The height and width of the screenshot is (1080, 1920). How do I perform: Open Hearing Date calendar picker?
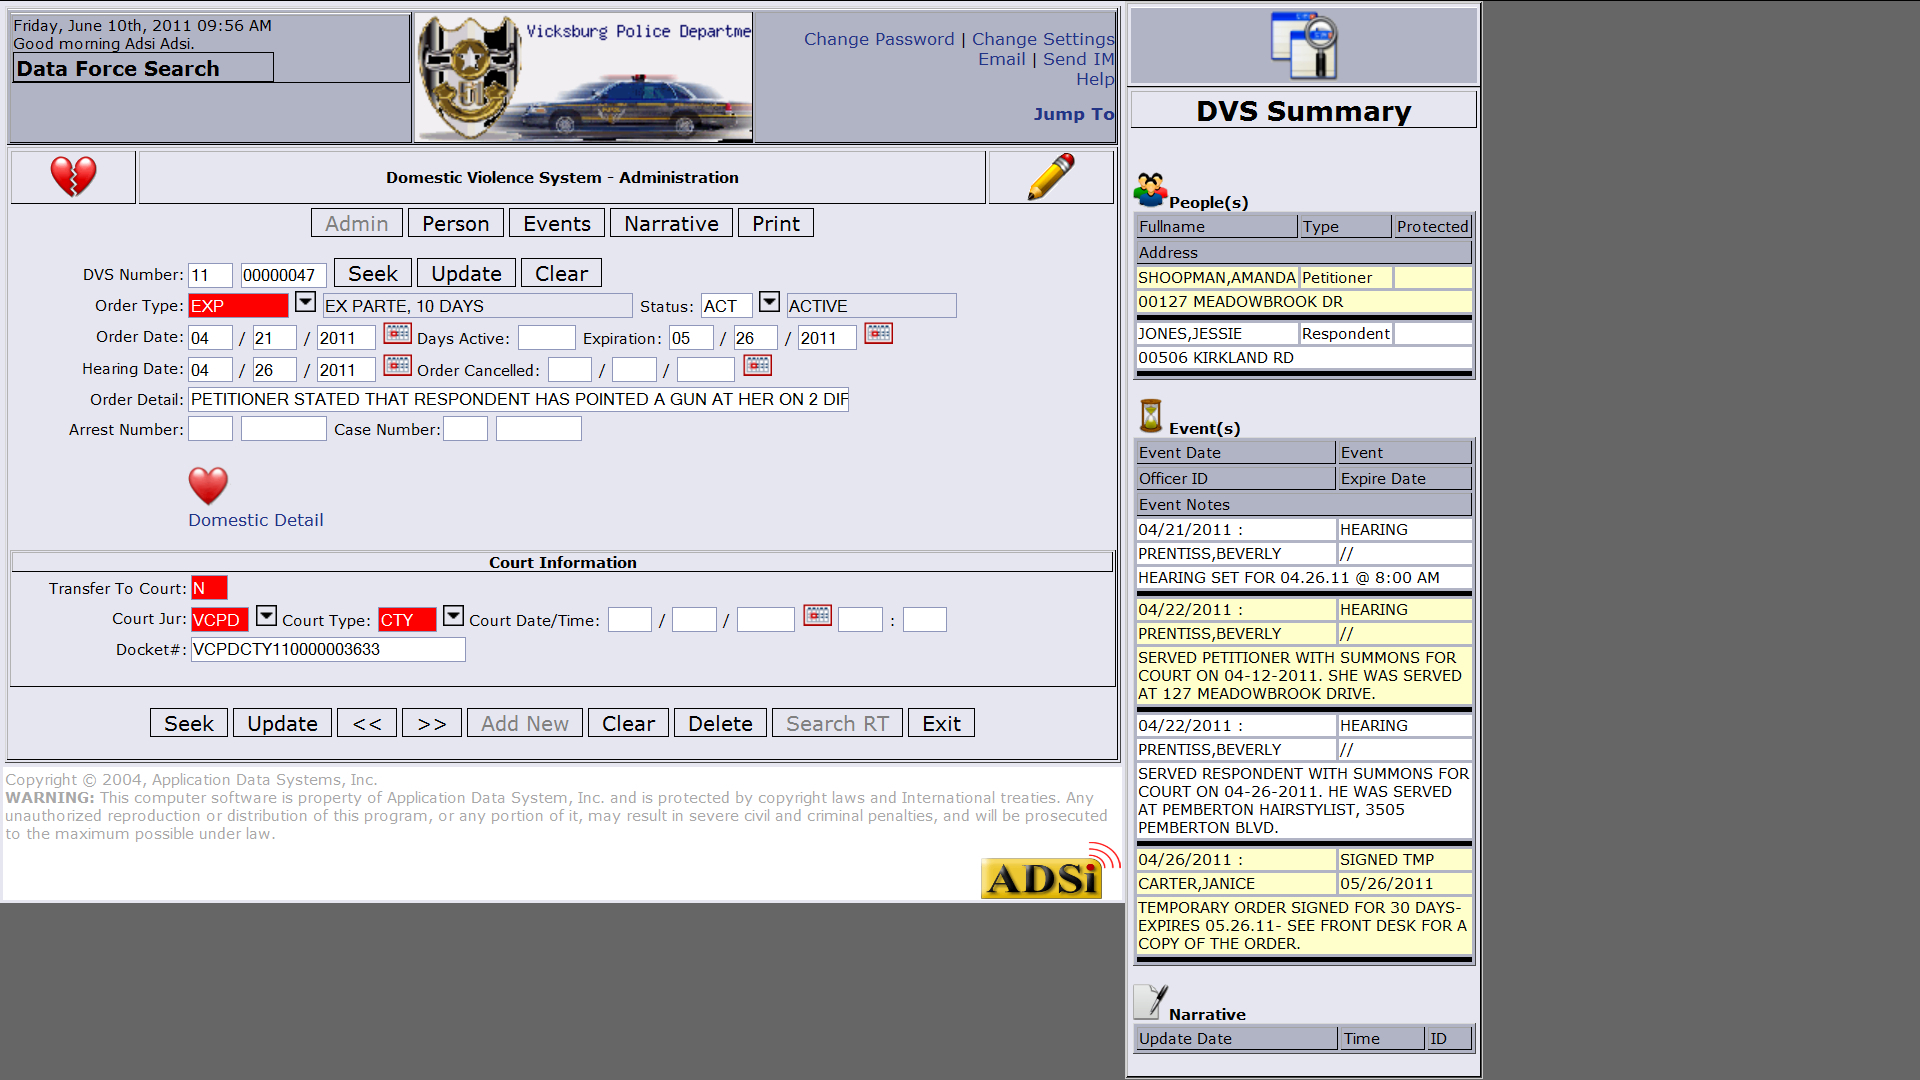click(397, 366)
